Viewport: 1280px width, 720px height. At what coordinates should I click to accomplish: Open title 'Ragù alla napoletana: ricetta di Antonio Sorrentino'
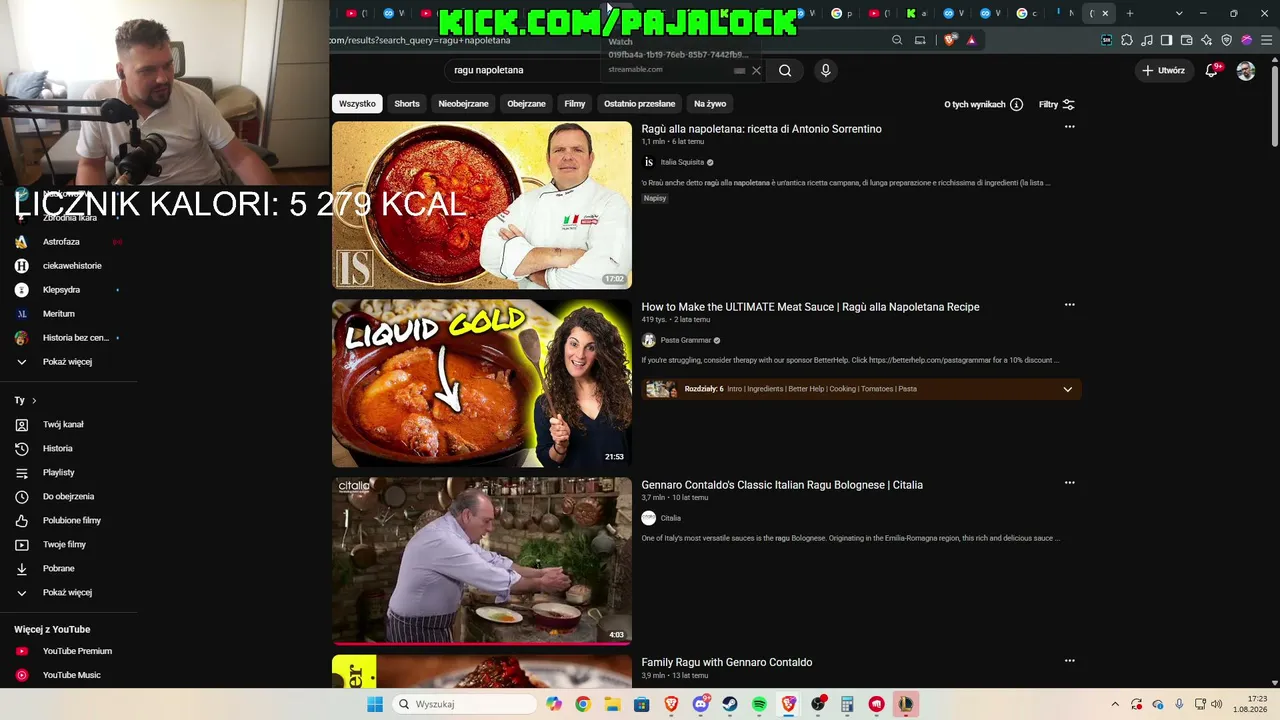click(761, 129)
